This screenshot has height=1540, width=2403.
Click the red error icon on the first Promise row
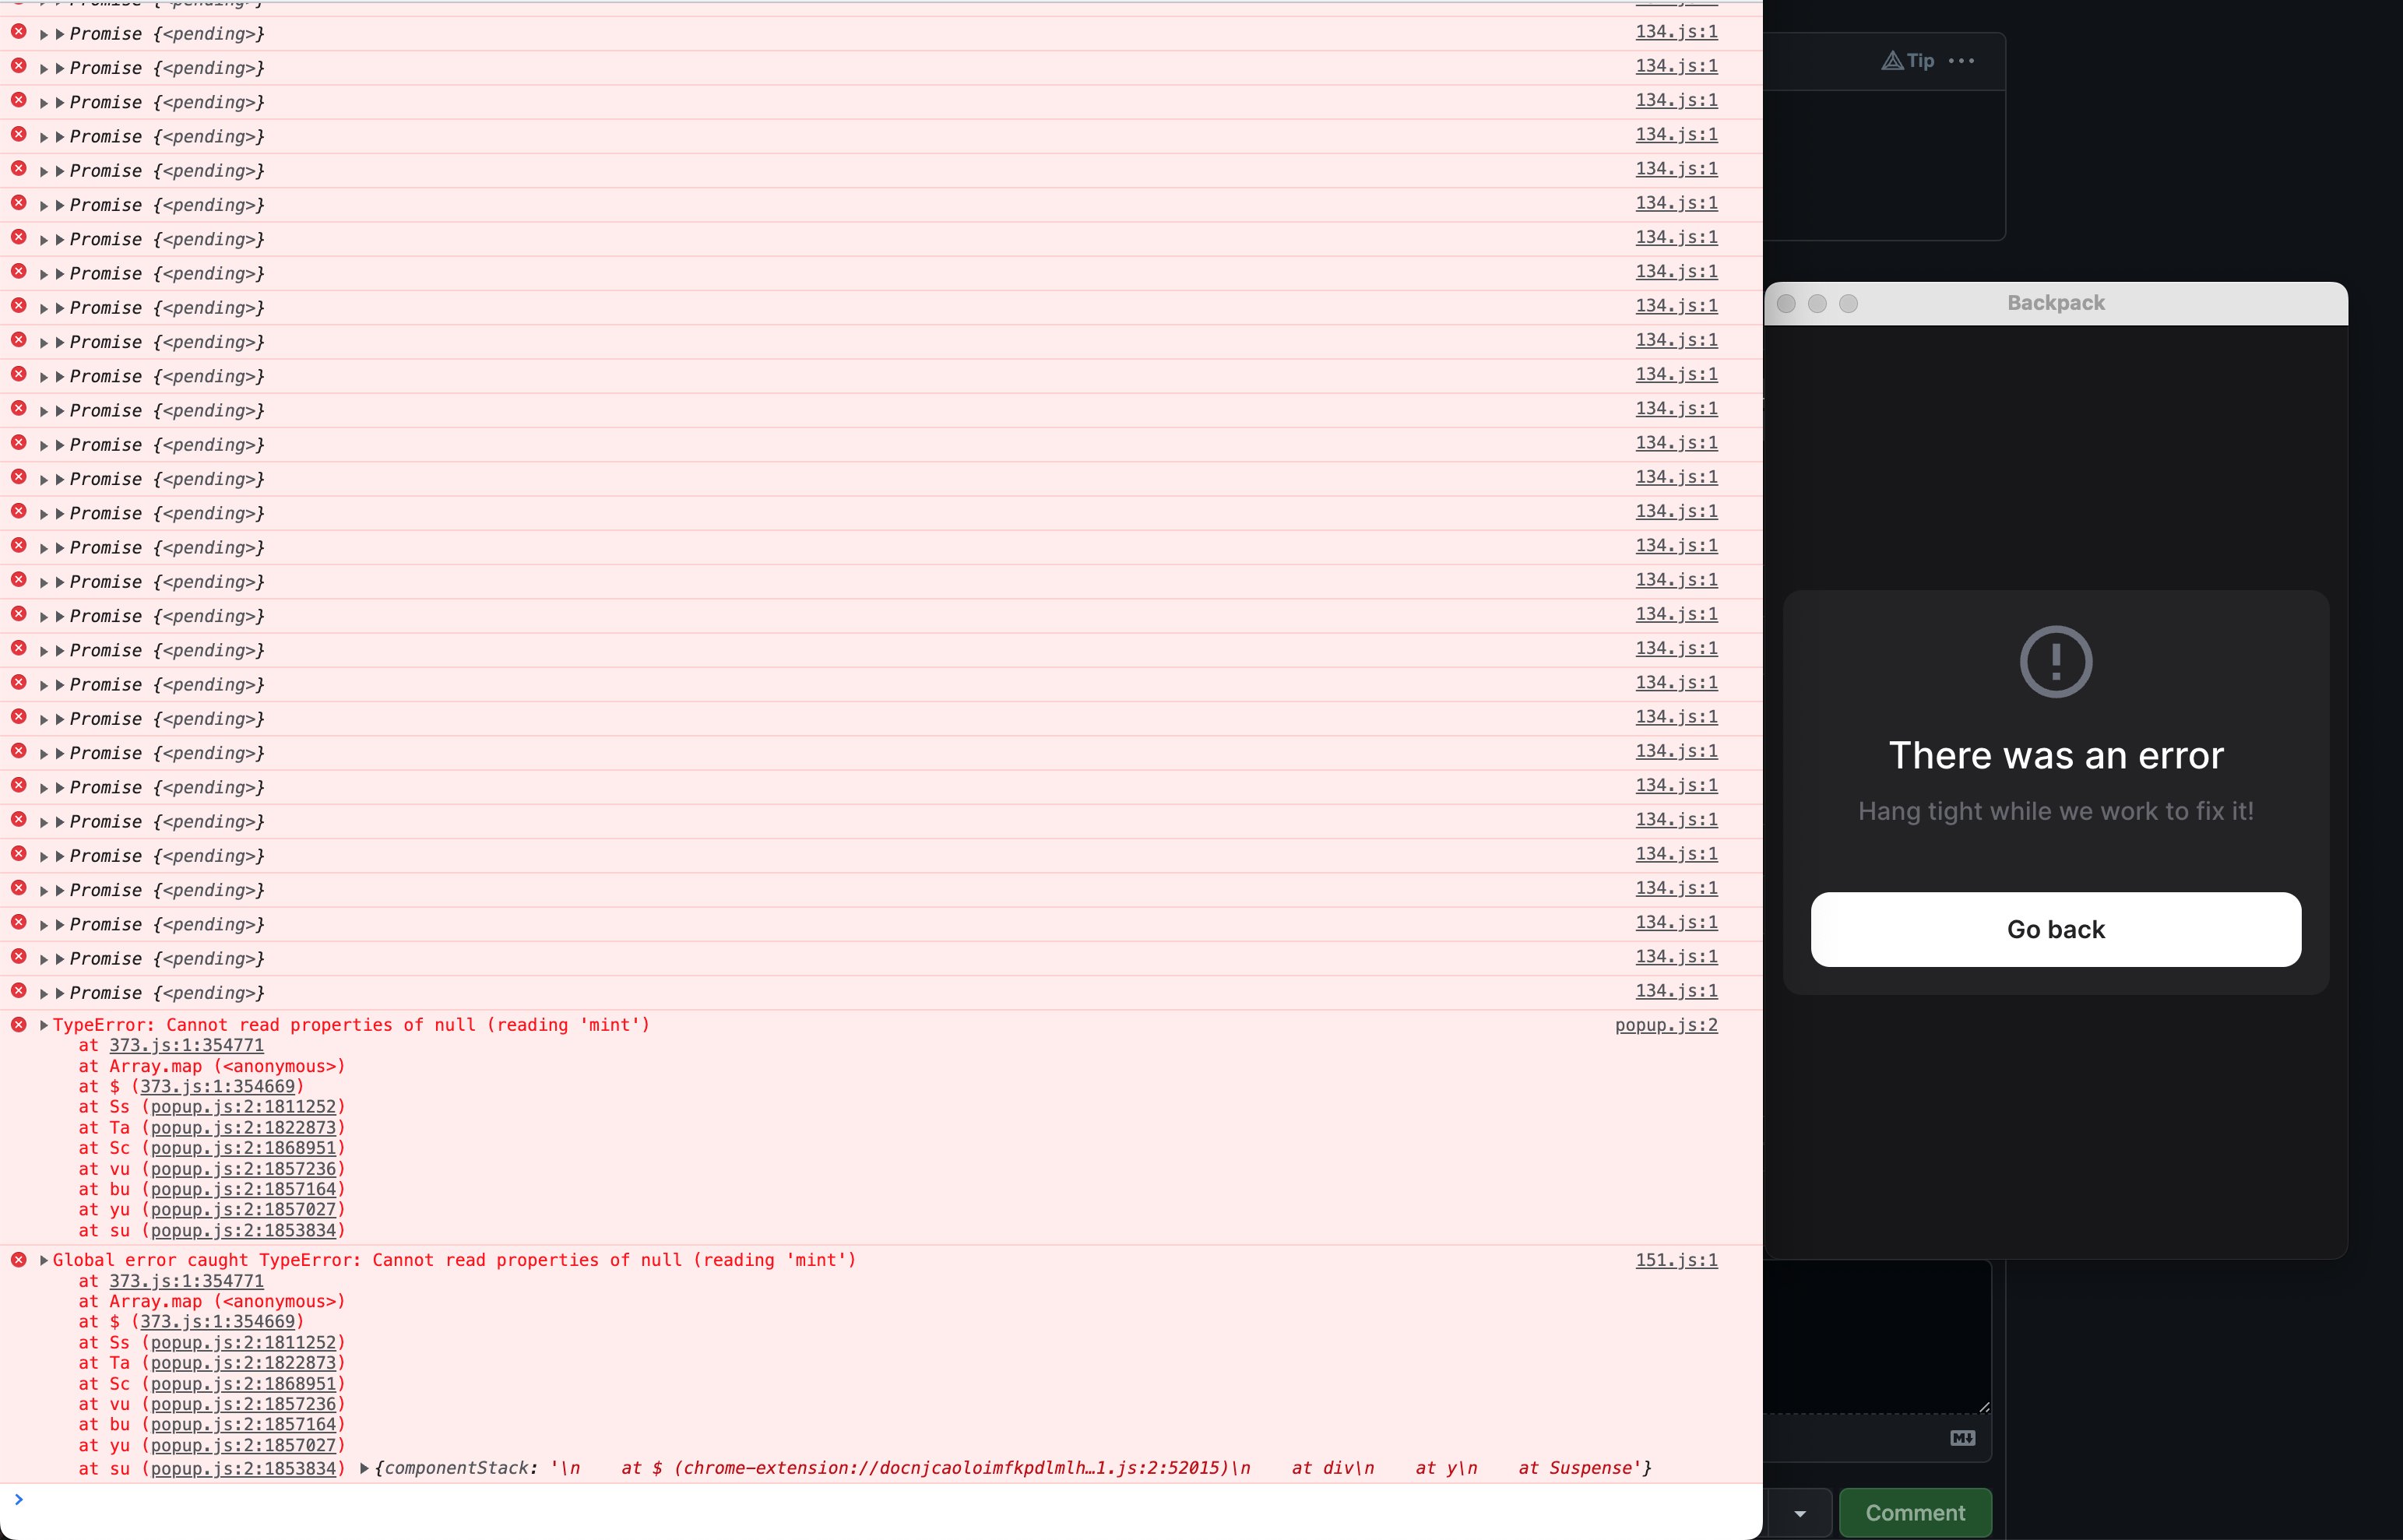pos(19,31)
